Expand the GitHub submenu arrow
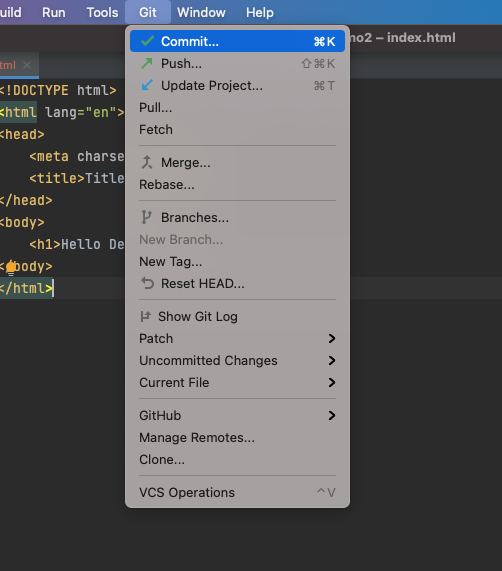Viewport: 502px width, 571px height. click(x=332, y=415)
